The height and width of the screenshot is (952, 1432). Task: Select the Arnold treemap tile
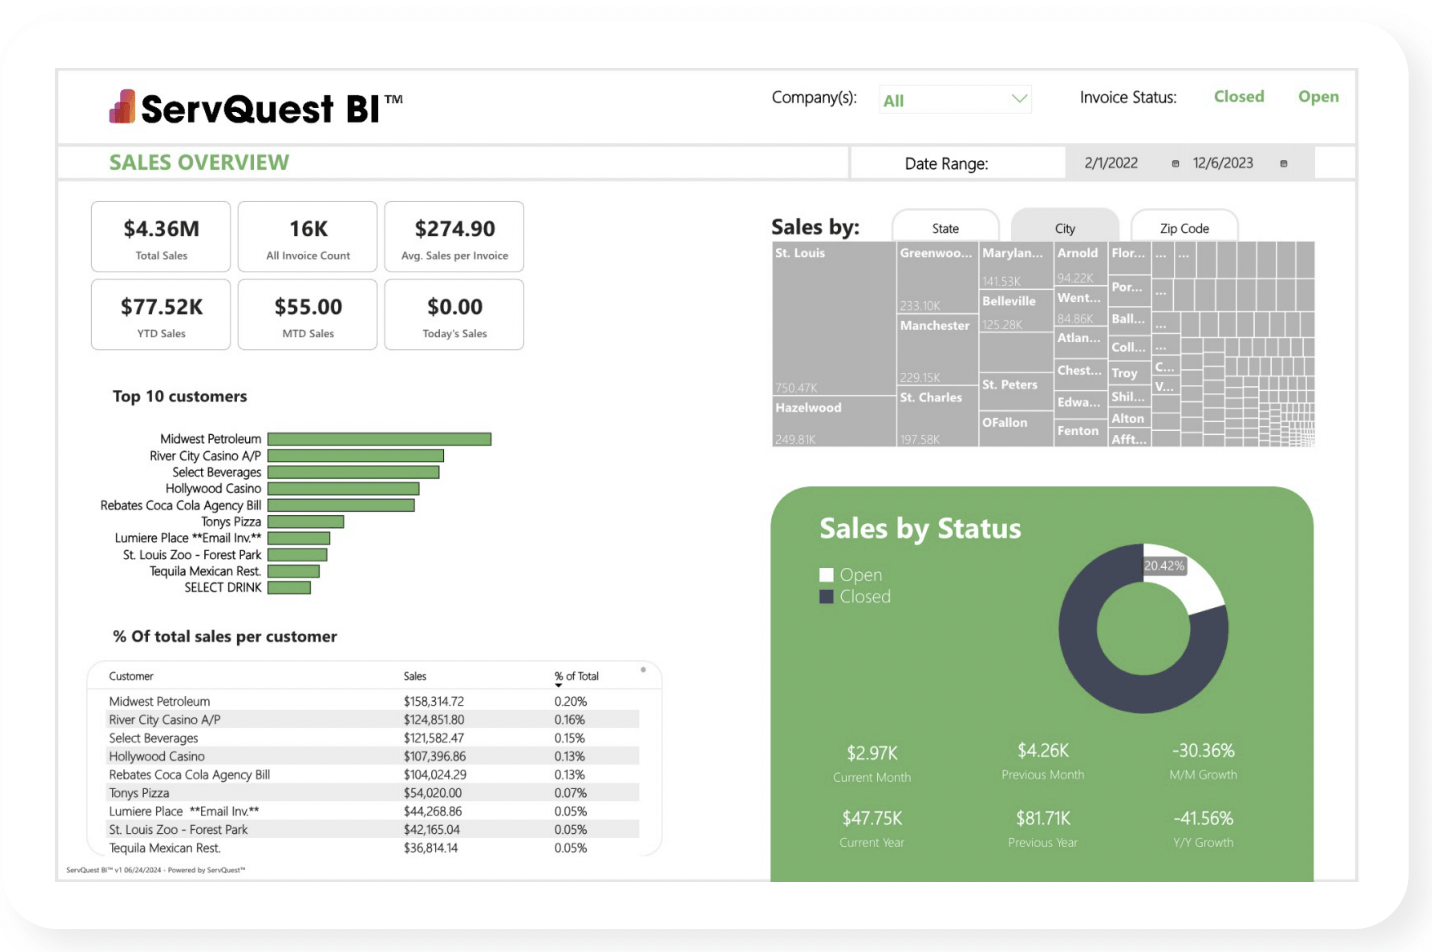point(1081,265)
